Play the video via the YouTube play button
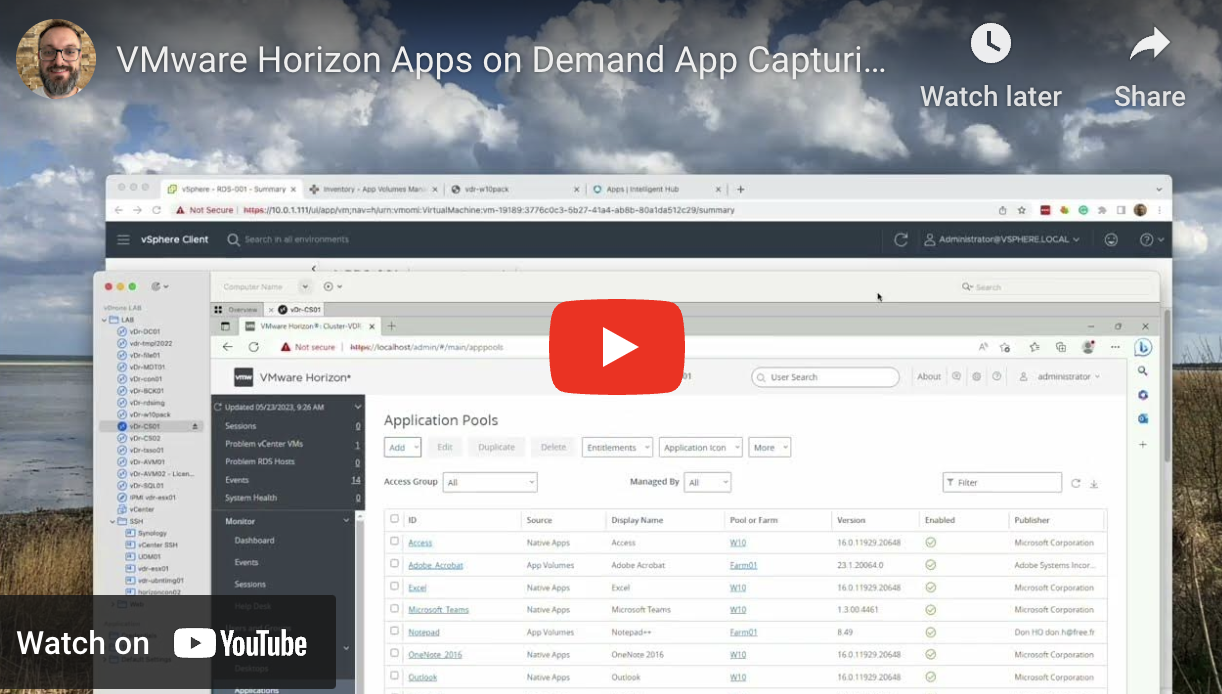Screen dimensions: 1222x694 (617, 347)
